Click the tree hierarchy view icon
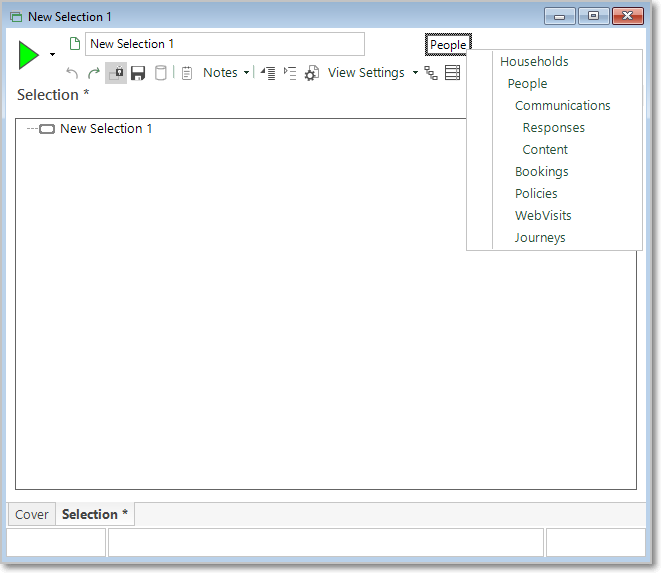 [x=430, y=73]
